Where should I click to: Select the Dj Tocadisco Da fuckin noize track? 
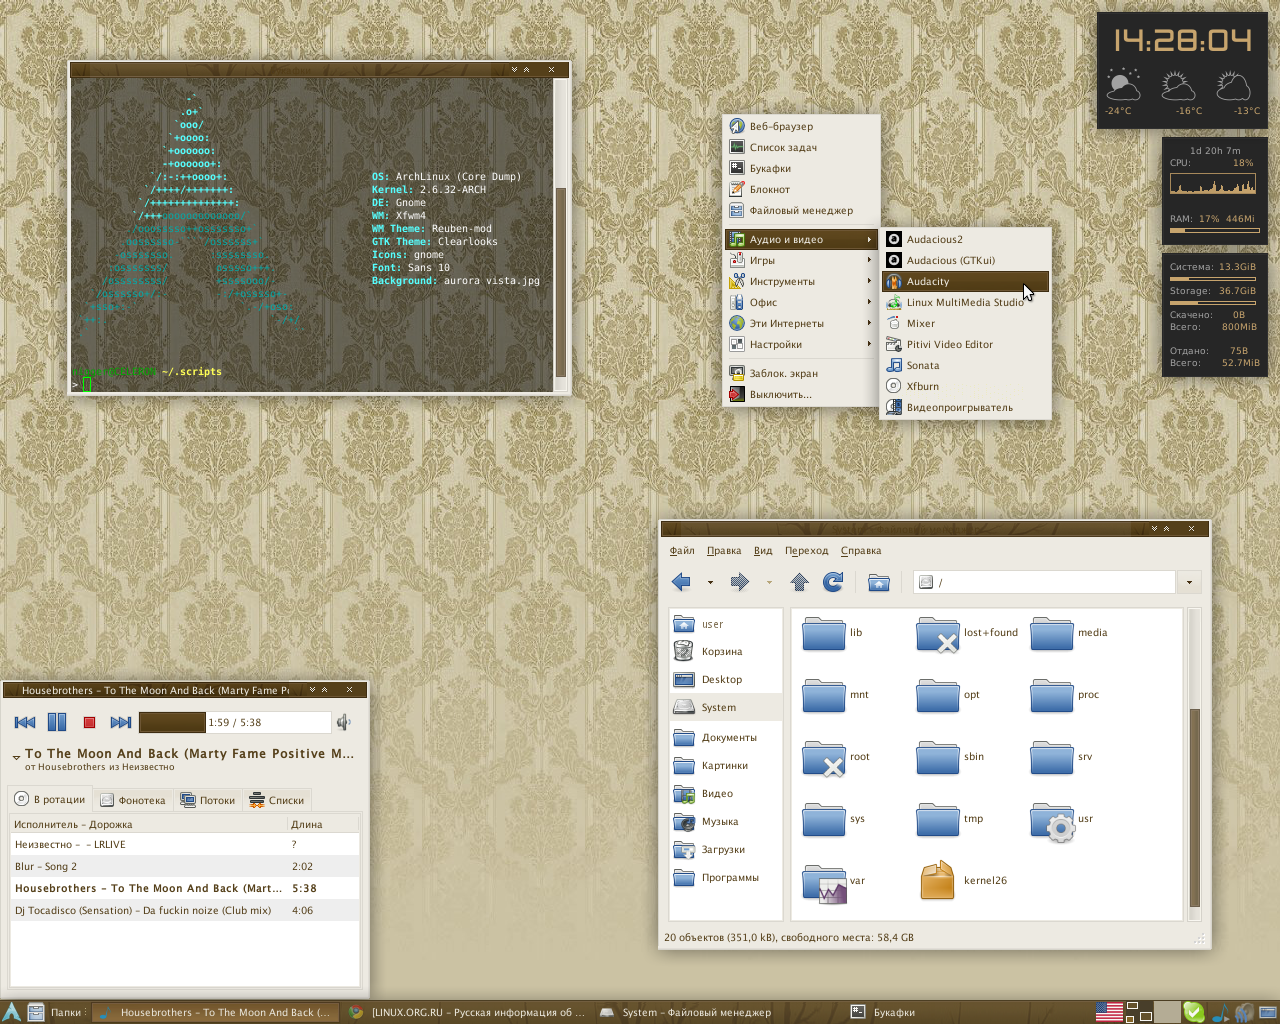(x=185, y=910)
